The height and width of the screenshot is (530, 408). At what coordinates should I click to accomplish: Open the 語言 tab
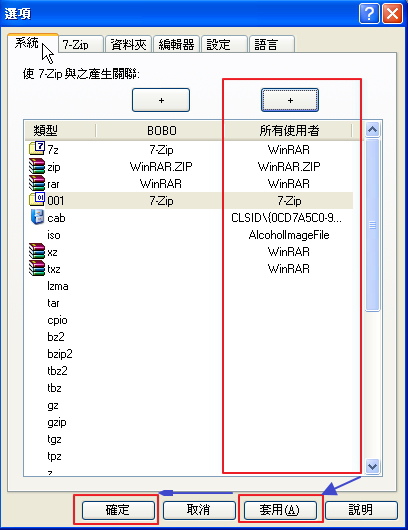tap(272, 45)
